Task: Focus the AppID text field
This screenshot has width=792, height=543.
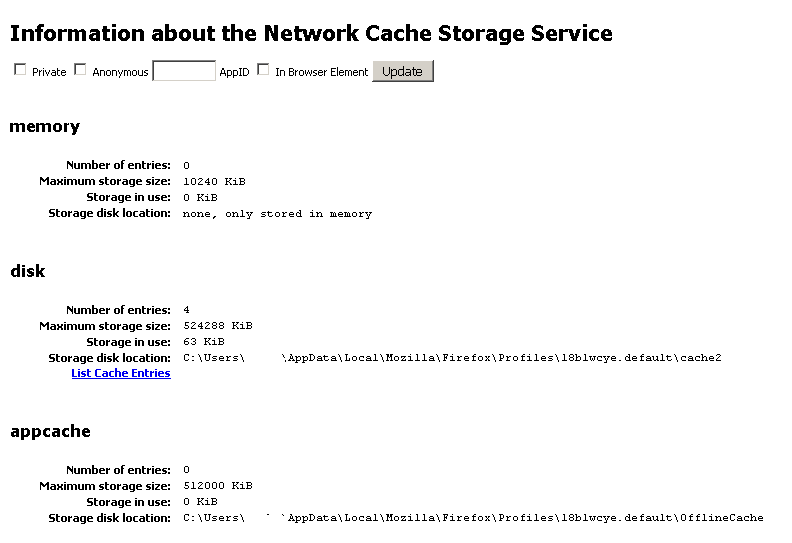Action: point(184,71)
